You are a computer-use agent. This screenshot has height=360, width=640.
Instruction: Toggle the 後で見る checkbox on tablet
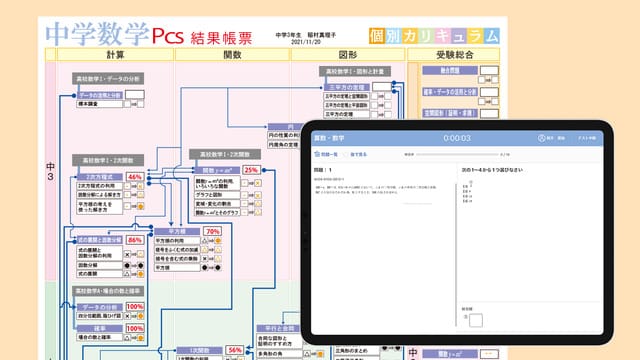pos(346,155)
